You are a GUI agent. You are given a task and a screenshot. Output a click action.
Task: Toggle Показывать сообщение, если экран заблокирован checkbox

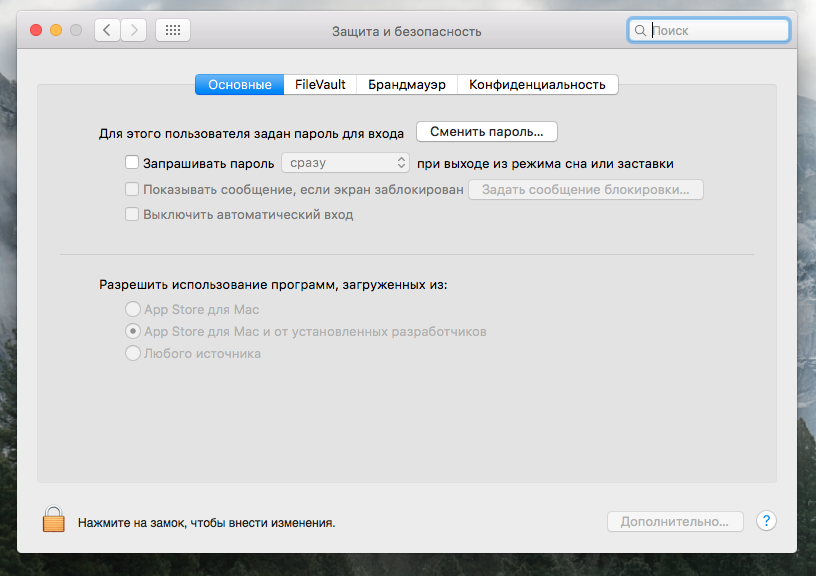tap(132, 188)
